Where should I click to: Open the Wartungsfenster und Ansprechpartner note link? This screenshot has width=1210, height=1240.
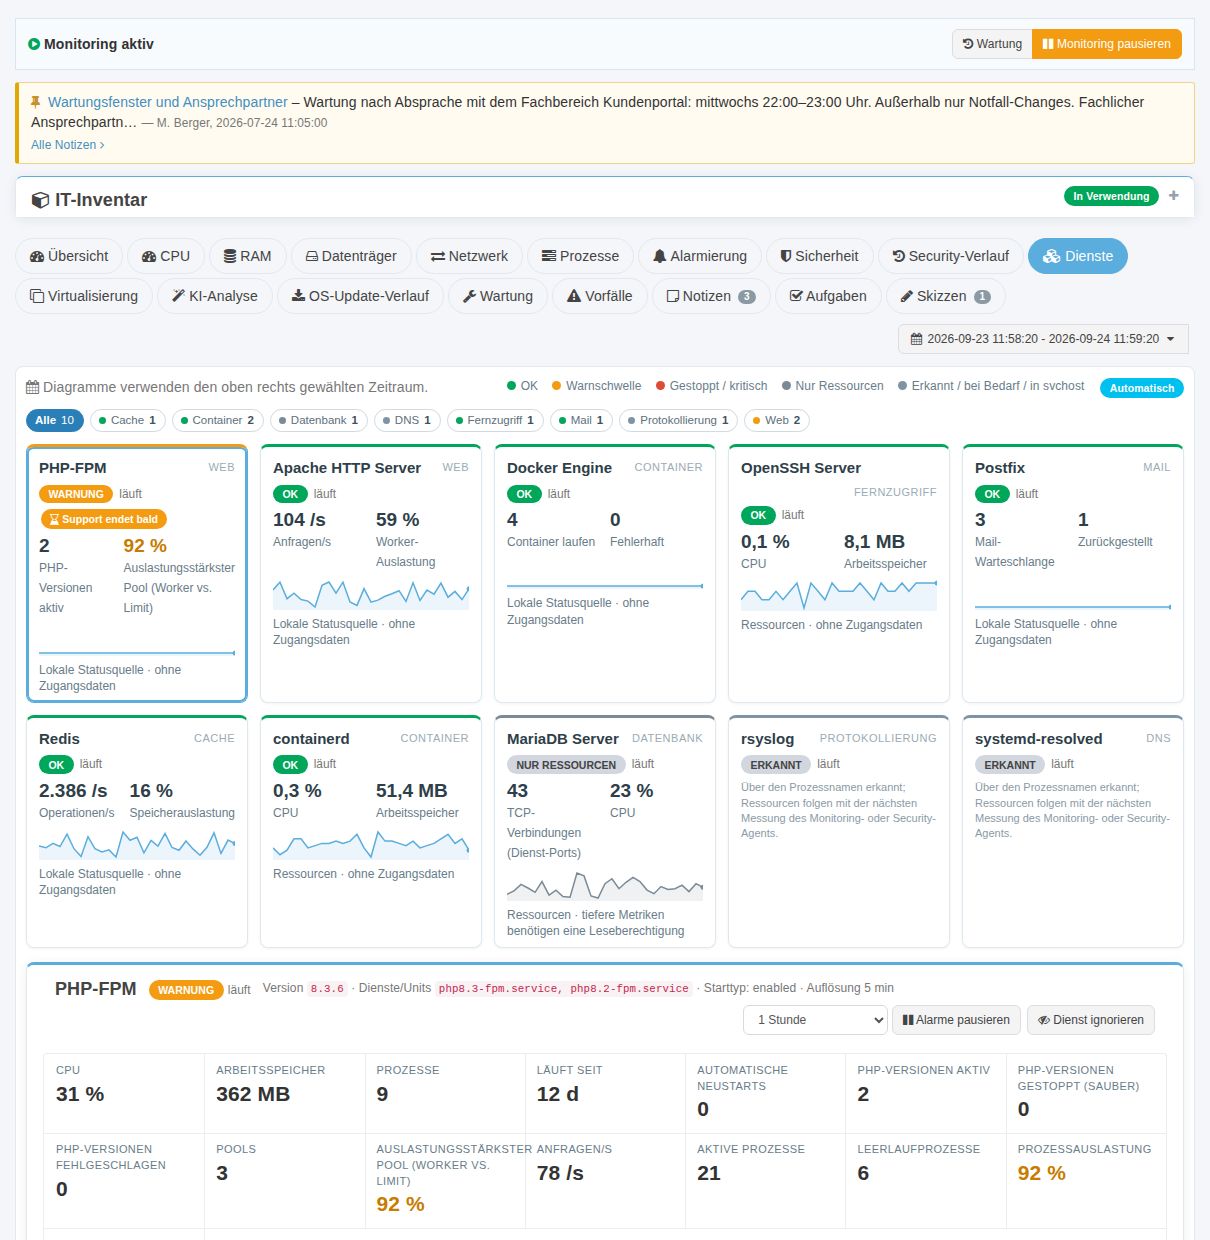click(x=168, y=102)
